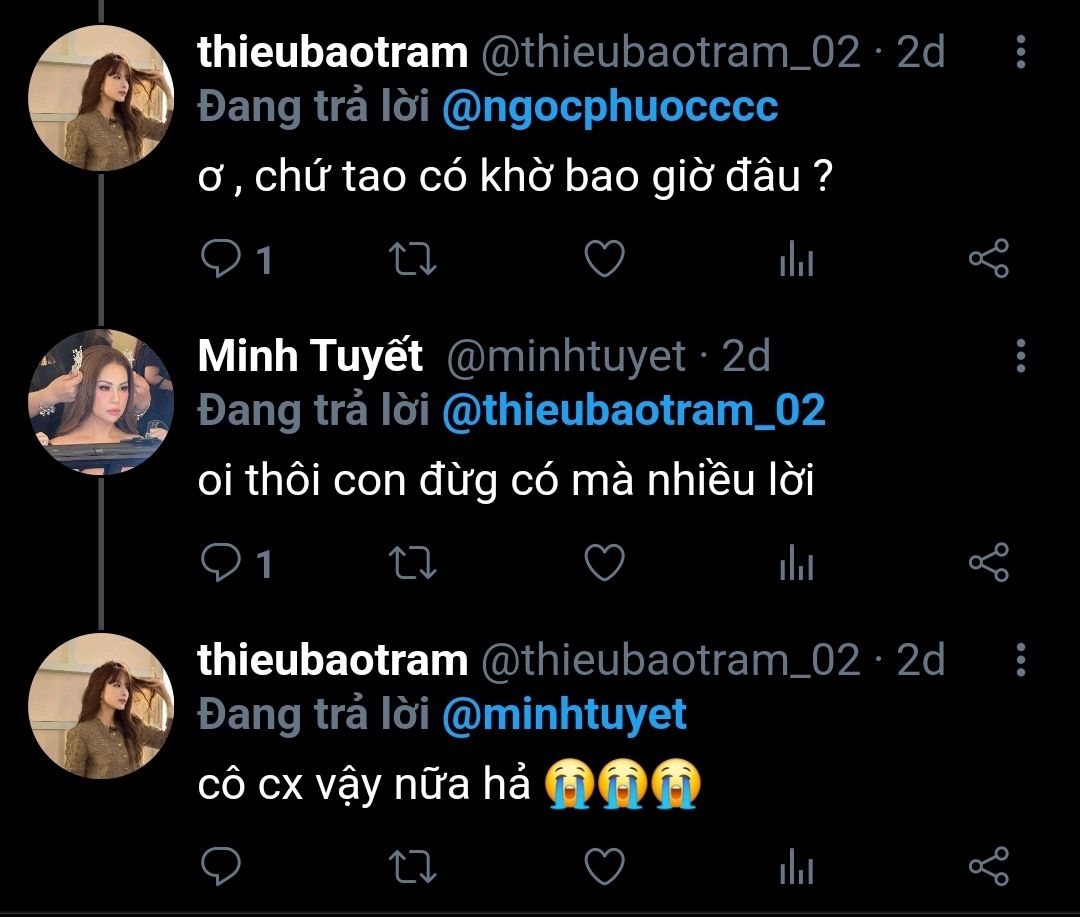Open more options for Minh Tuyết's tweet
Screen dimensions: 1080x917
[x=1020, y=355]
